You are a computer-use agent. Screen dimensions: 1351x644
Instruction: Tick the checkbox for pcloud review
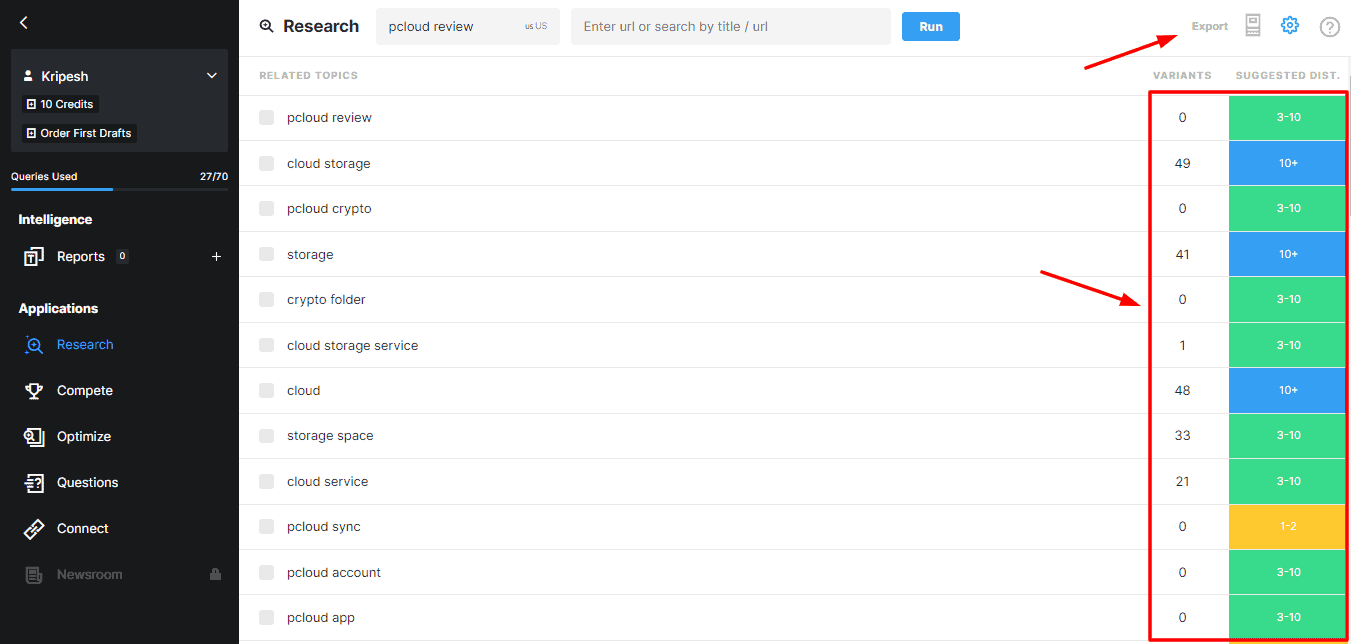coord(266,118)
